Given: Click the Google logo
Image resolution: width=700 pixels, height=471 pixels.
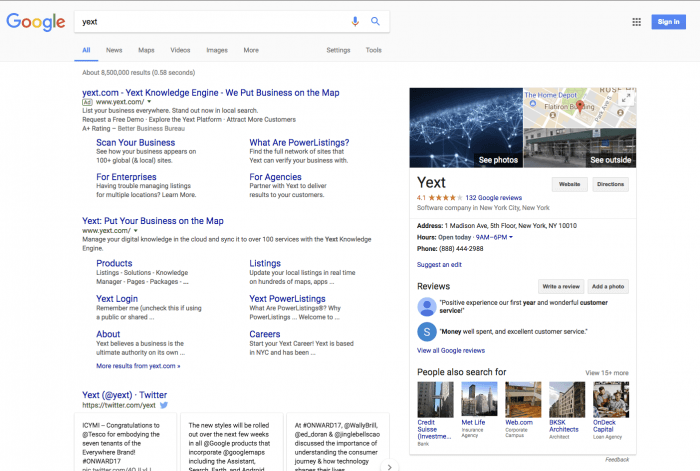Looking at the screenshot, I should 36,22.
